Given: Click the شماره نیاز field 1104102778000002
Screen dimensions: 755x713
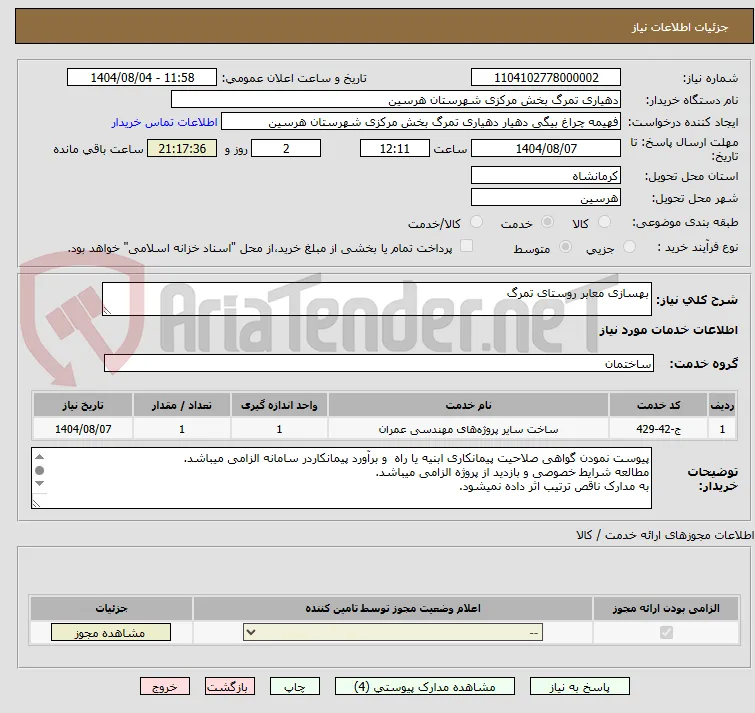Looking at the screenshot, I should [x=546, y=78].
